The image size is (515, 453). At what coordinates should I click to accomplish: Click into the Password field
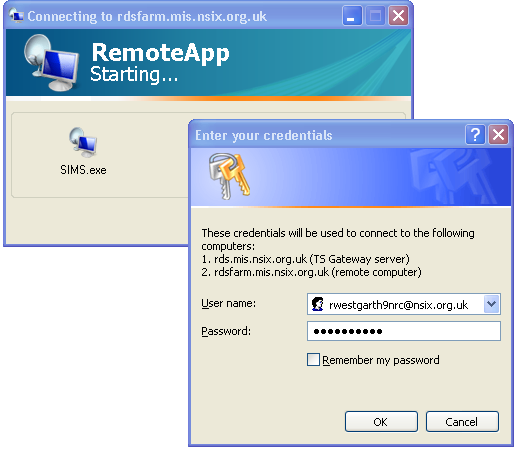(404, 331)
